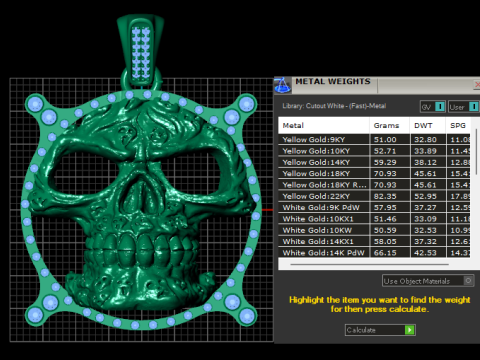Click the 52.95 DWT cell

428,196
